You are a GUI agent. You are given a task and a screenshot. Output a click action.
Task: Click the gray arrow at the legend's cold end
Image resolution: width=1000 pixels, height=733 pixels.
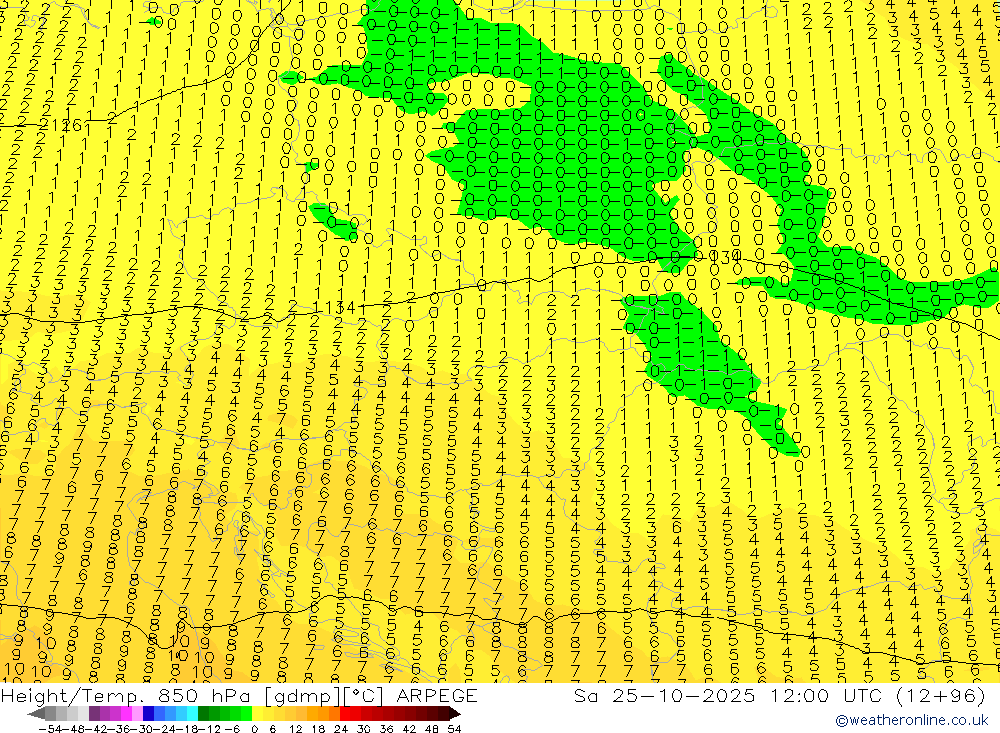click(36, 713)
